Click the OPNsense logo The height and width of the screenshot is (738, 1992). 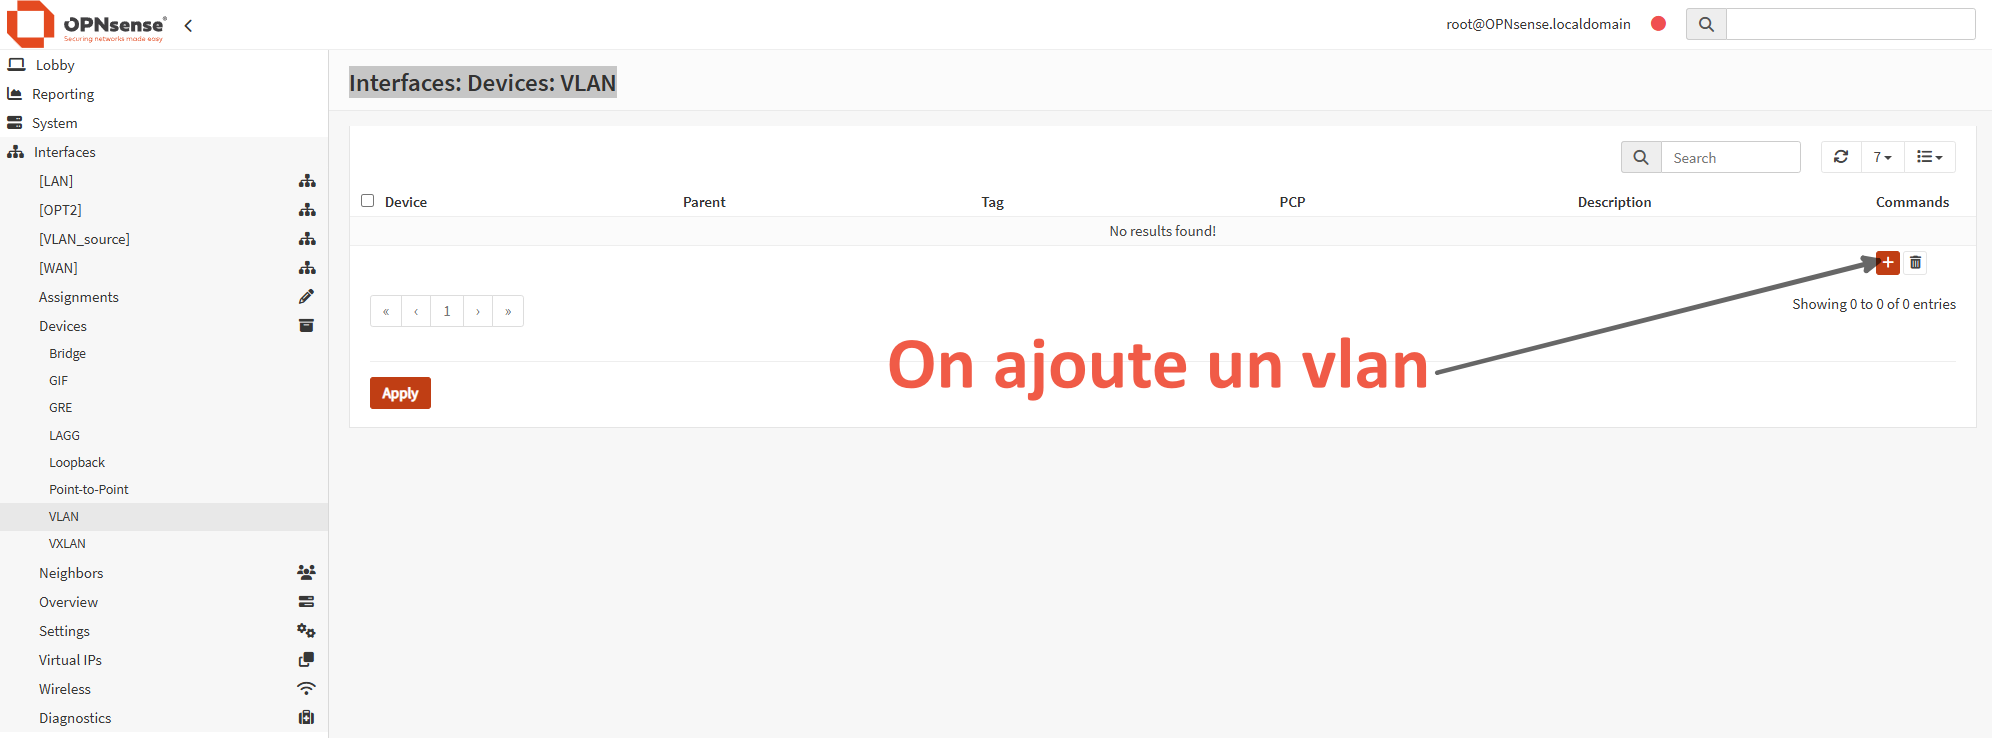[86, 25]
